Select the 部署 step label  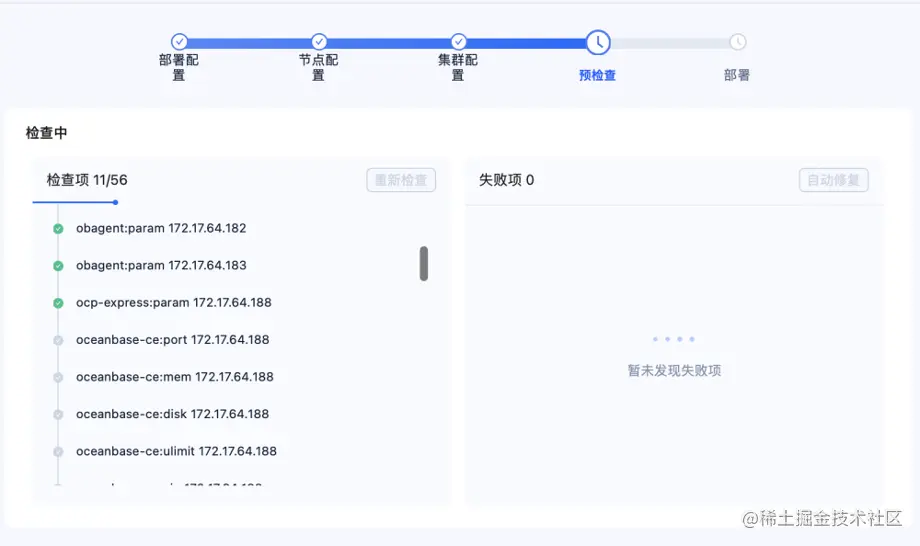click(x=737, y=75)
